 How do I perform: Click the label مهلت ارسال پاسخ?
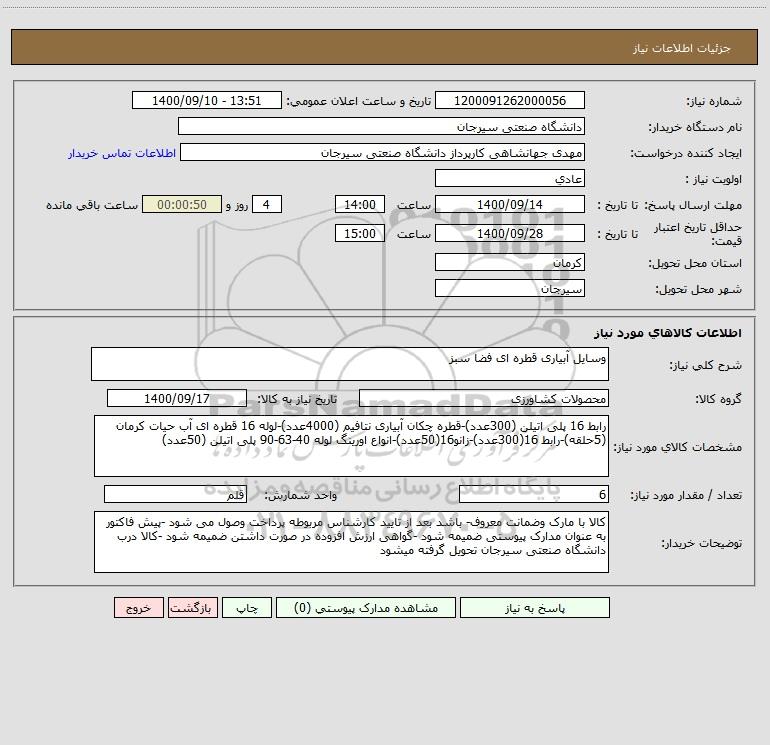pos(693,205)
